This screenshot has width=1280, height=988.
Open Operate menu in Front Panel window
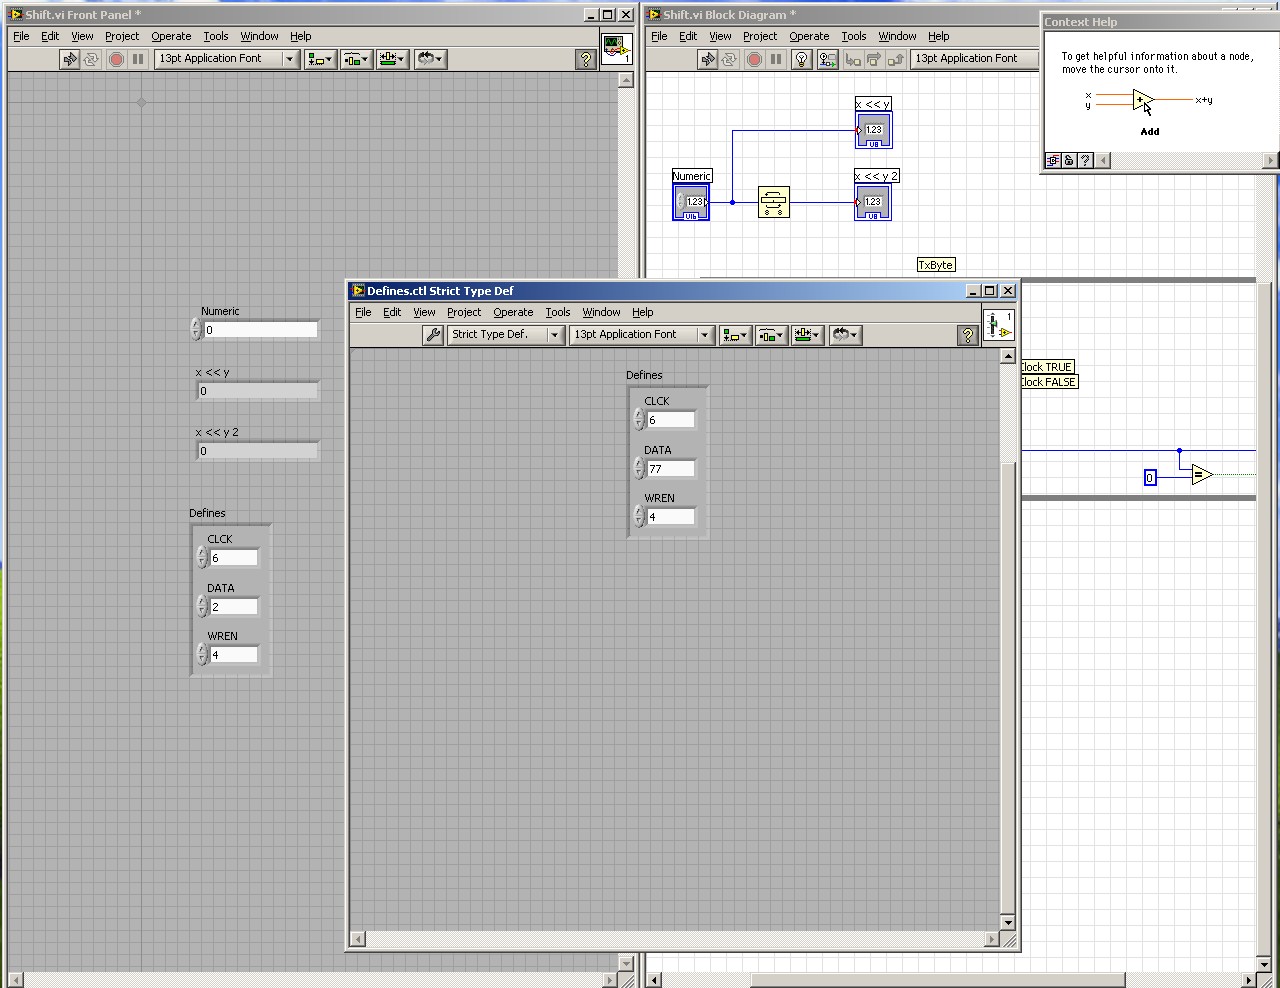pyautogui.click(x=171, y=36)
